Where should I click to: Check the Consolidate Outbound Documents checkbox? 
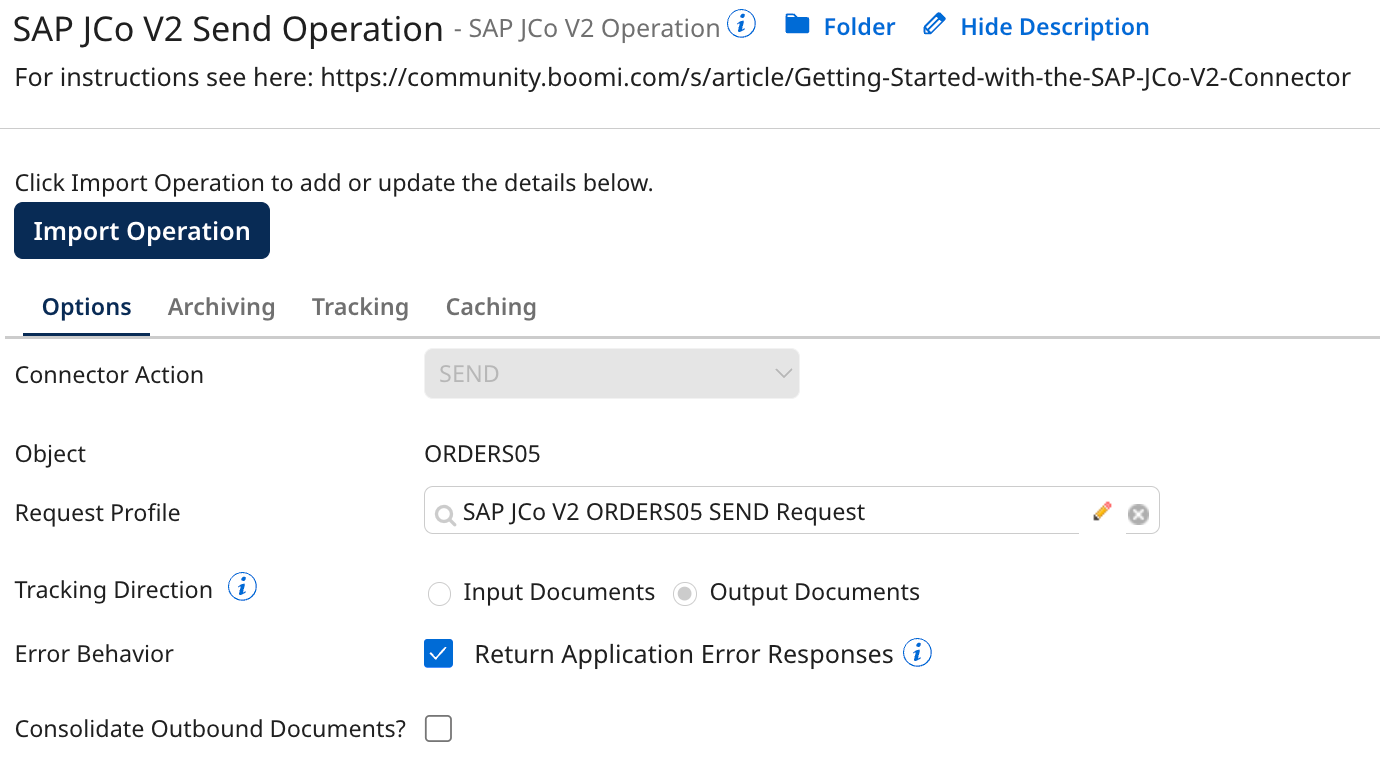pyautogui.click(x=438, y=728)
